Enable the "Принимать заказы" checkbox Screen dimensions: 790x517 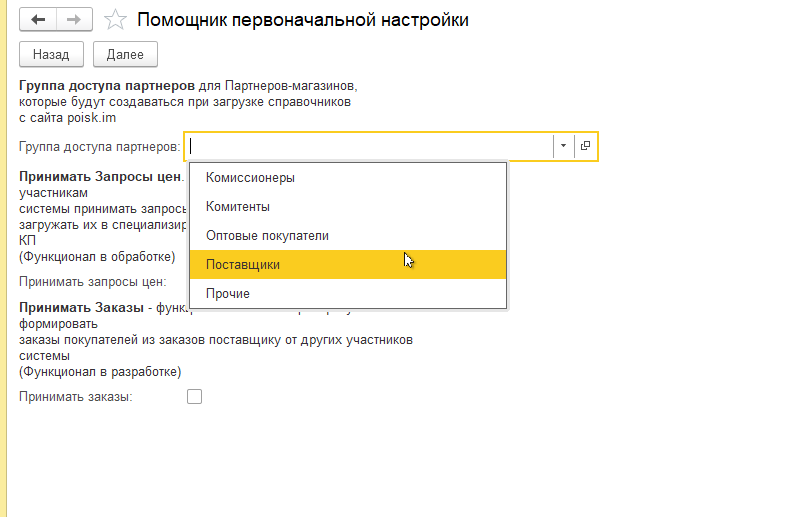pyautogui.click(x=195, y=397)
